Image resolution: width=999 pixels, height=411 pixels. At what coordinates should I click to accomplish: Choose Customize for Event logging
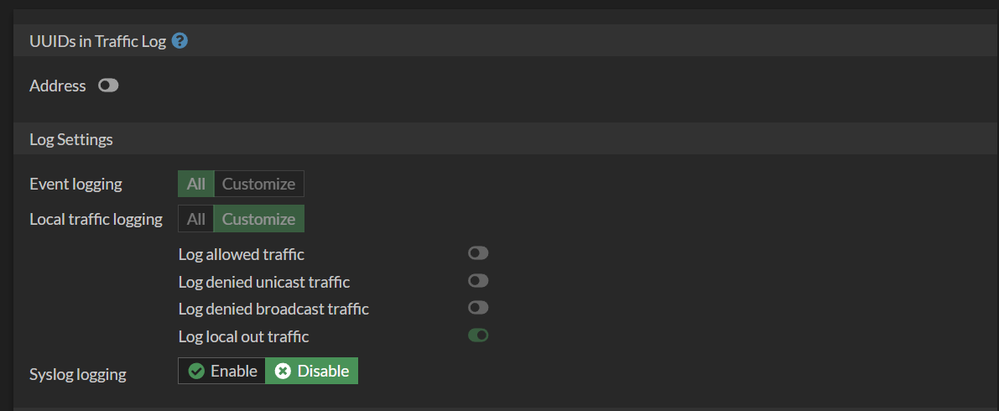[259, 184]
